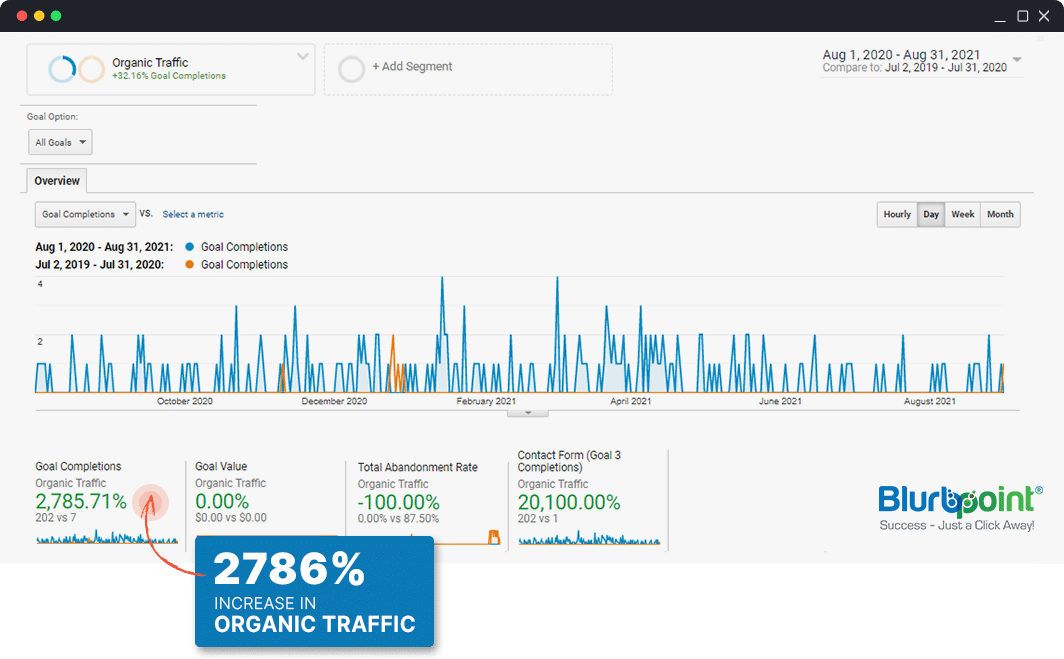Minimize the window from title bar

1000,16
